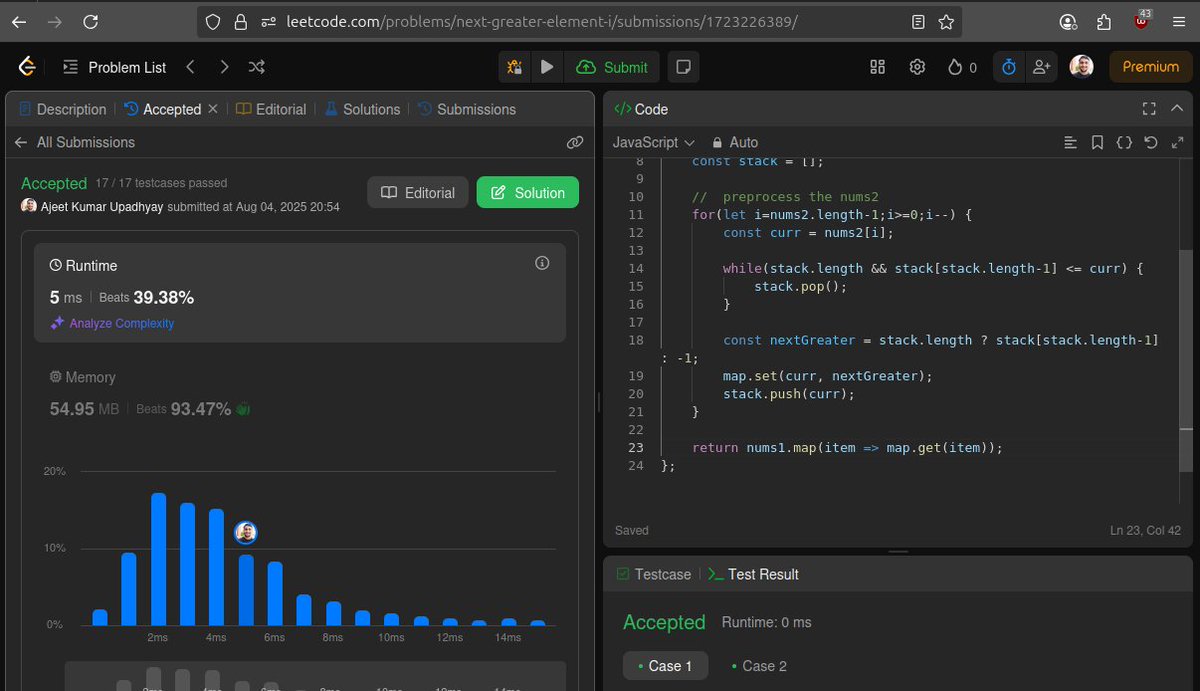Switch to the Solutions tab
Viewport: 1200px width, 691px height.
363,109
